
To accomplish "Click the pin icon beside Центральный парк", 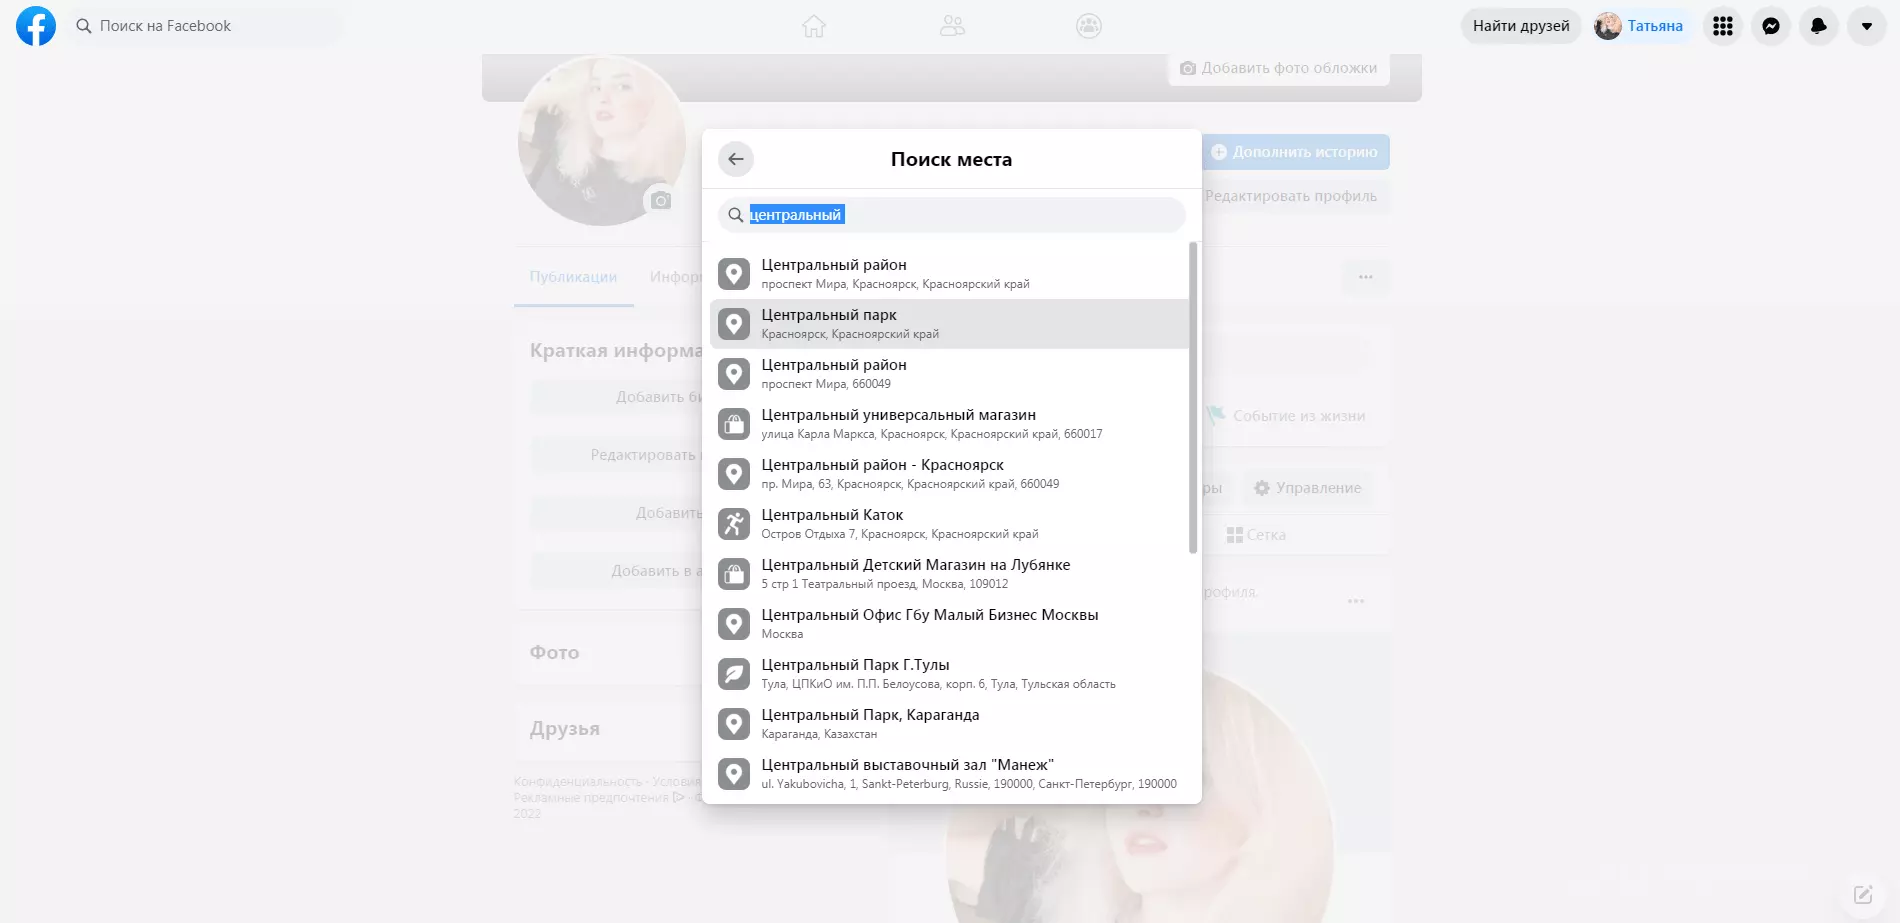I will click(x=734, y=324).
